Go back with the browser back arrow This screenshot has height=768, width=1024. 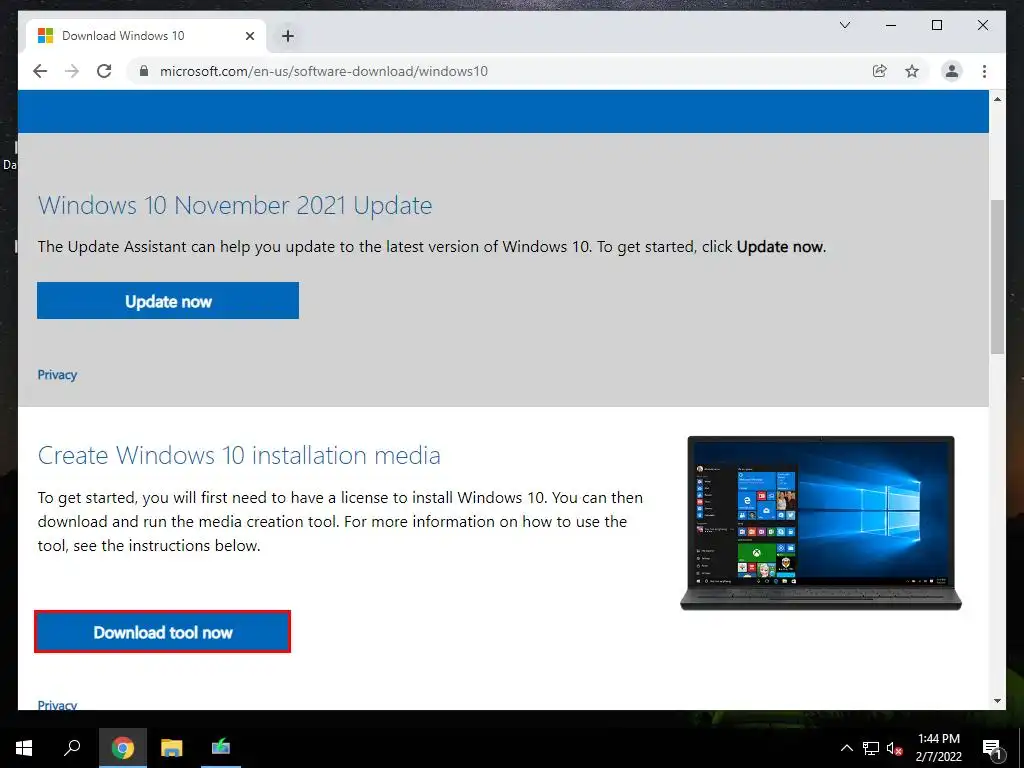tap(40, 71)
